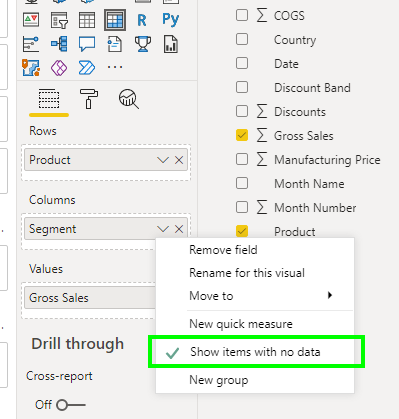Image resolution: width=399 pixels, height=419 pixels.
Task: Uncheck the Product field checkbox
Action: point(242,231)
